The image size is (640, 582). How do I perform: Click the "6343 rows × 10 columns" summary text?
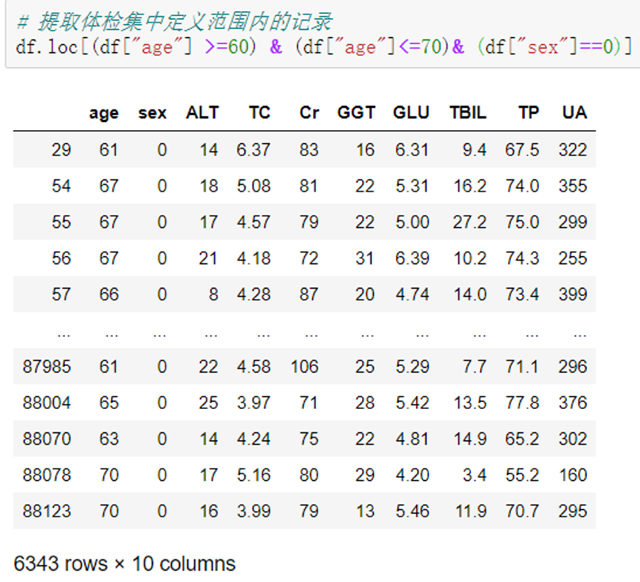125,563
